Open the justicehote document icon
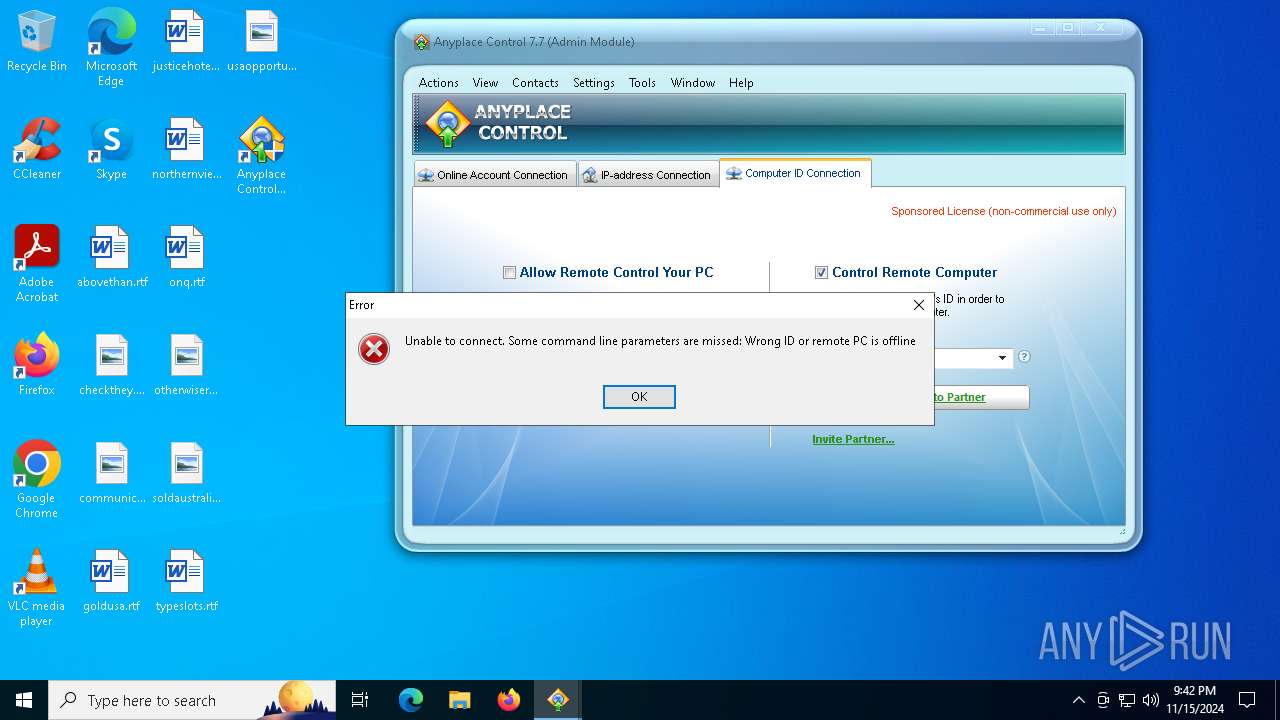This screenshot has height=720, width=1280. pyautogui.click(x=186, y=42)
